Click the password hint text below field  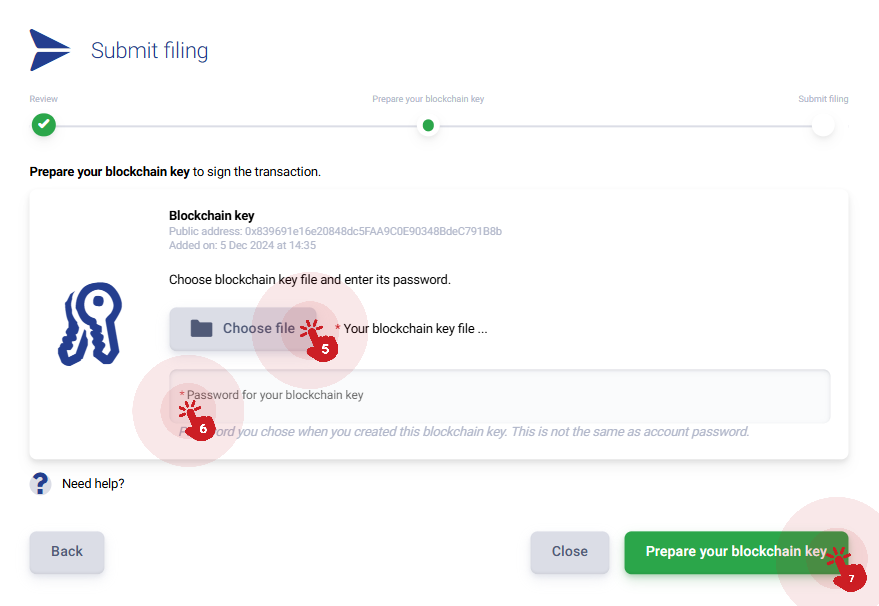click(x=464, y=432)
